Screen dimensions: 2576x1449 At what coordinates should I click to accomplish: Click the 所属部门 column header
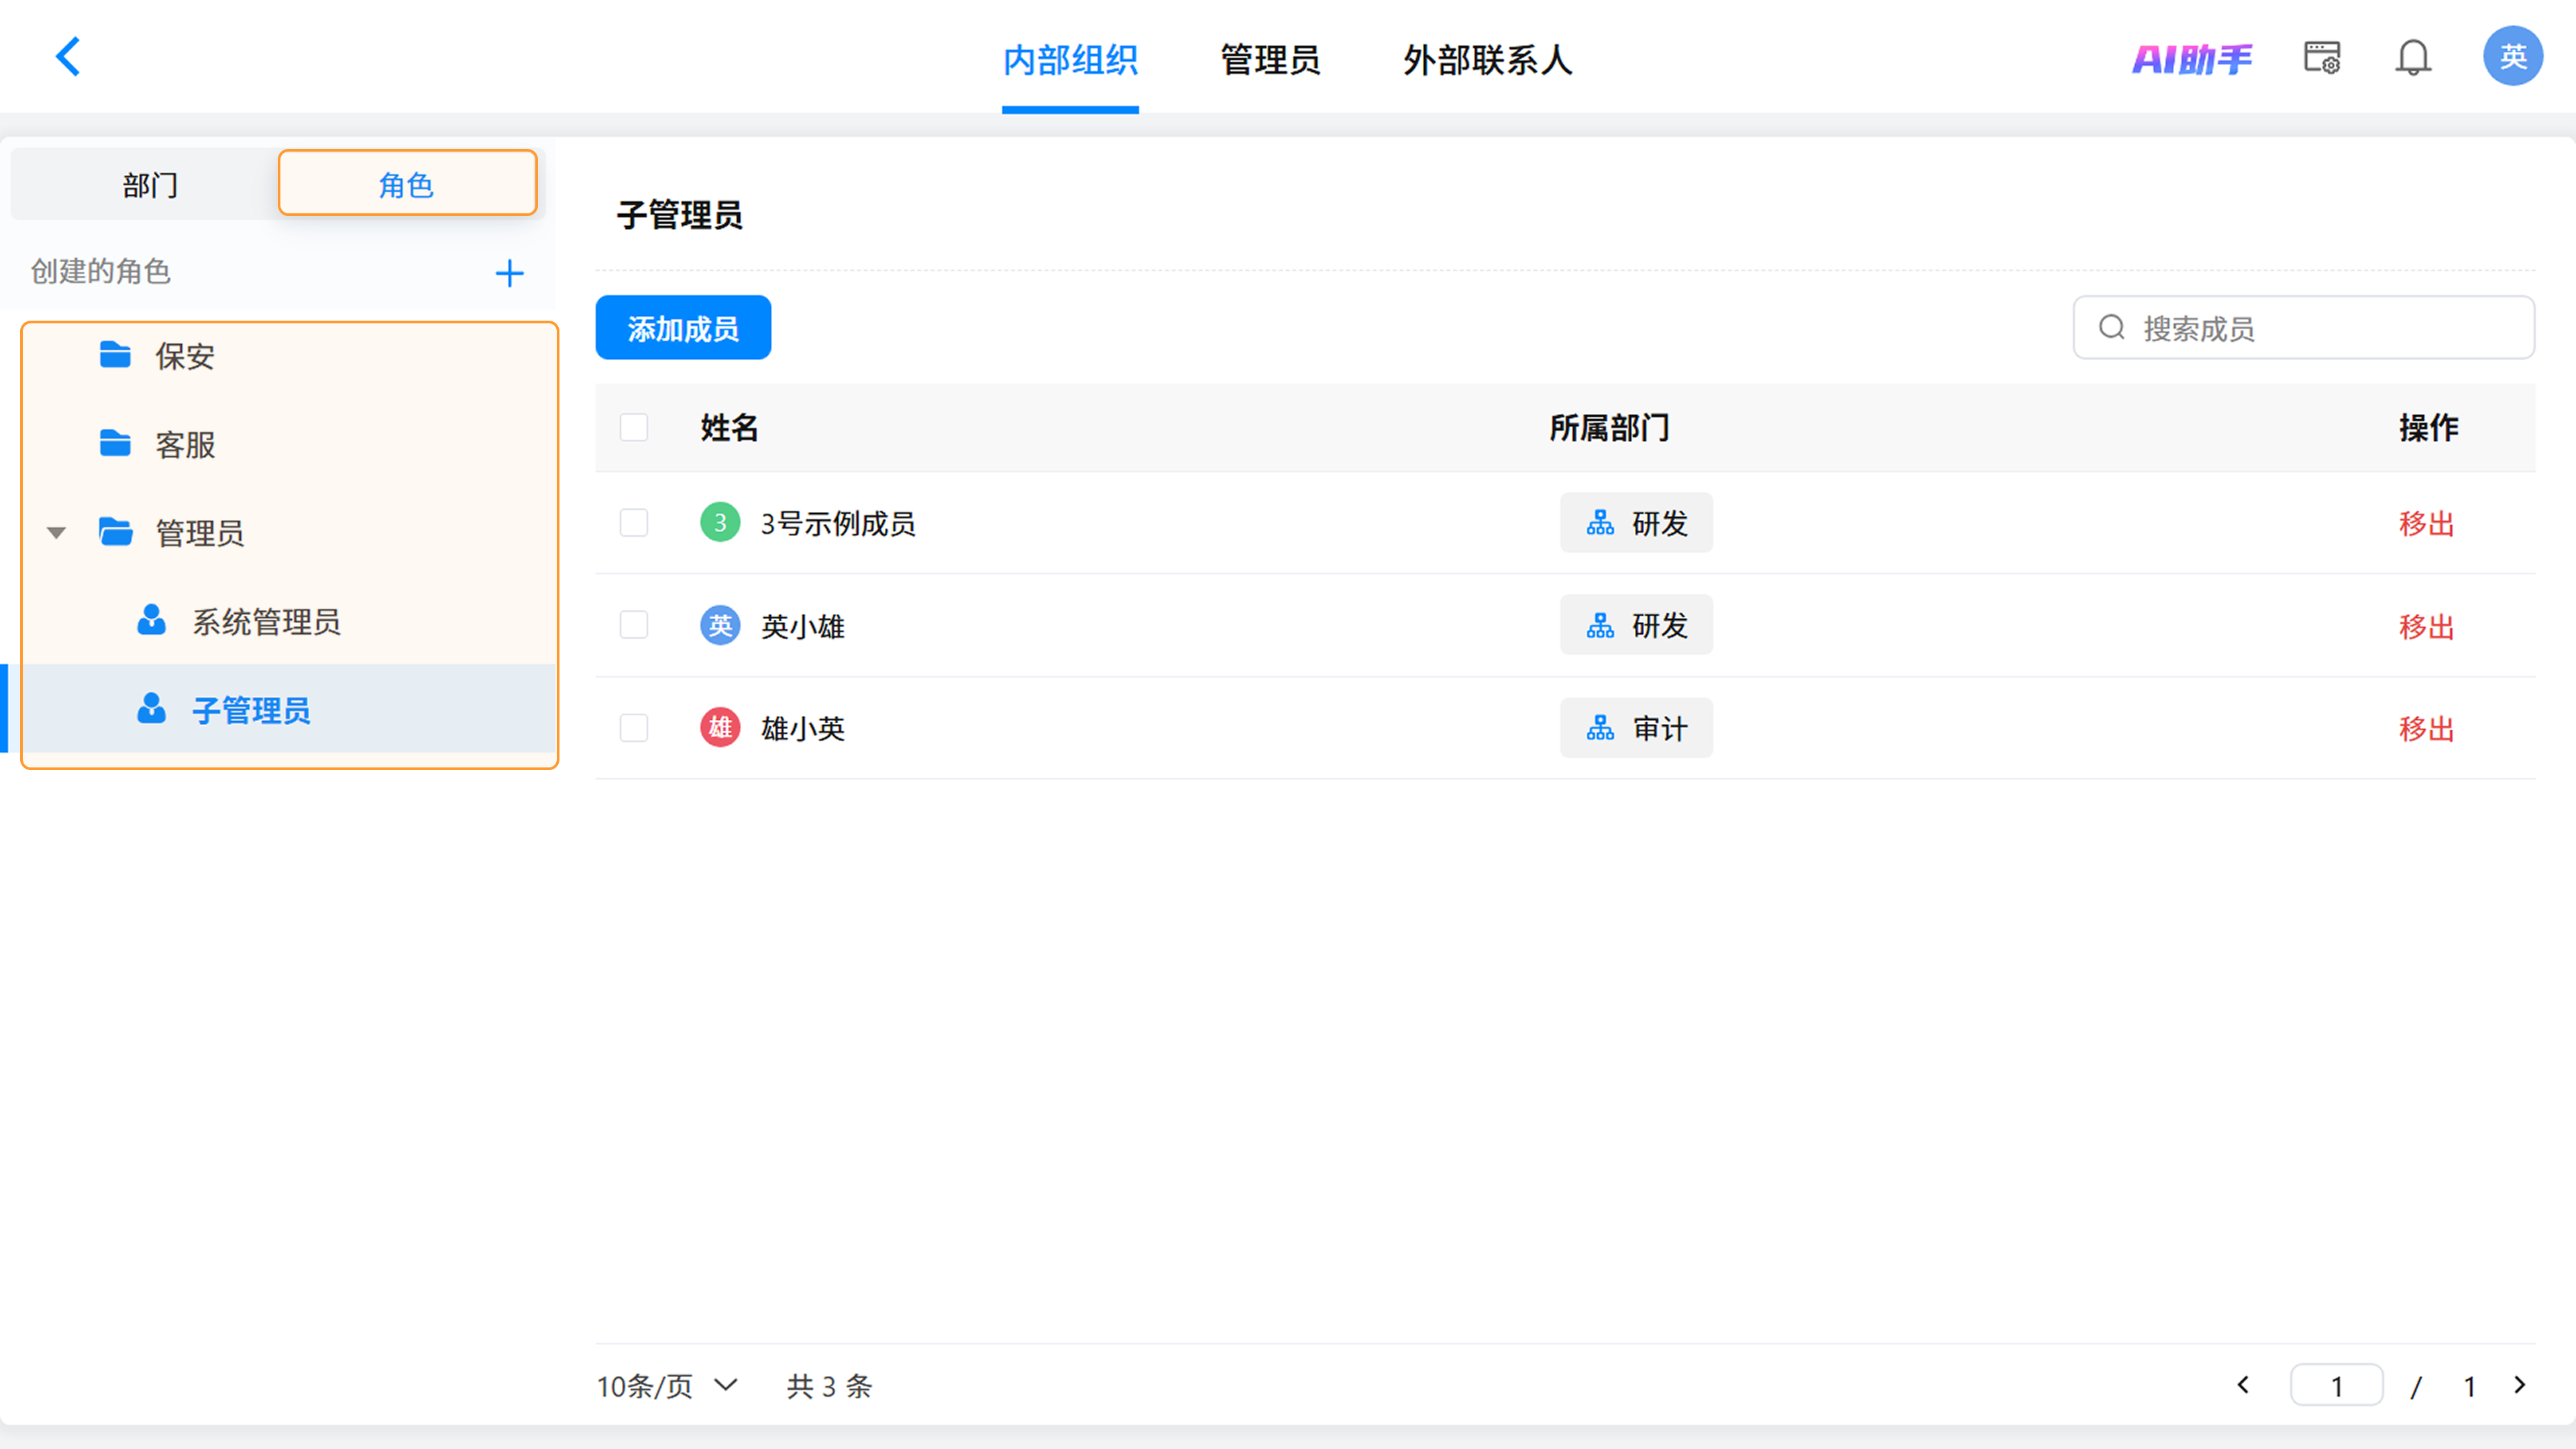1609,427
